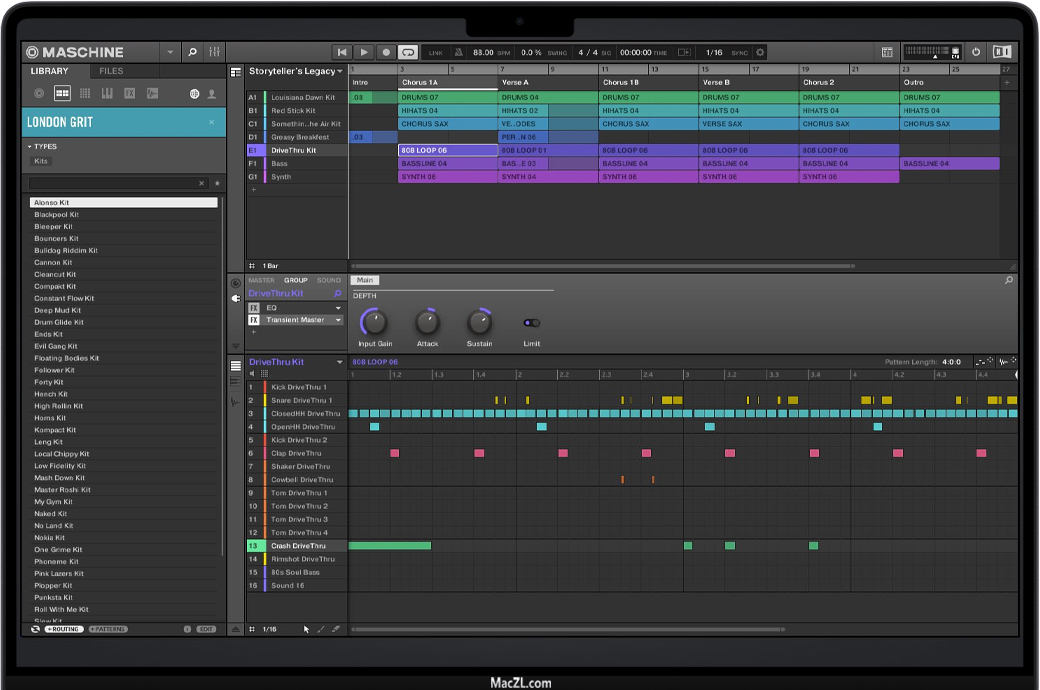The height and width of the screenshot is (690, 1040).
Task: Expand the Transient Master plugin dropdown
Action: 338,320
